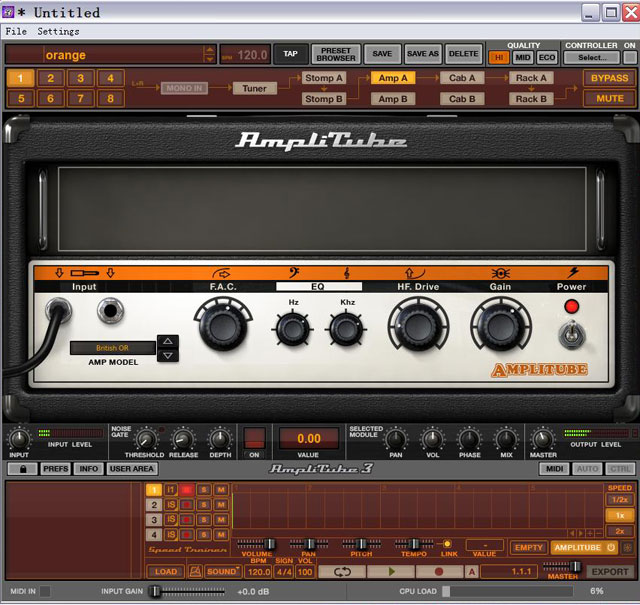
Task: Click the metronome icon beside SOUND
Action: coord(195,572)
